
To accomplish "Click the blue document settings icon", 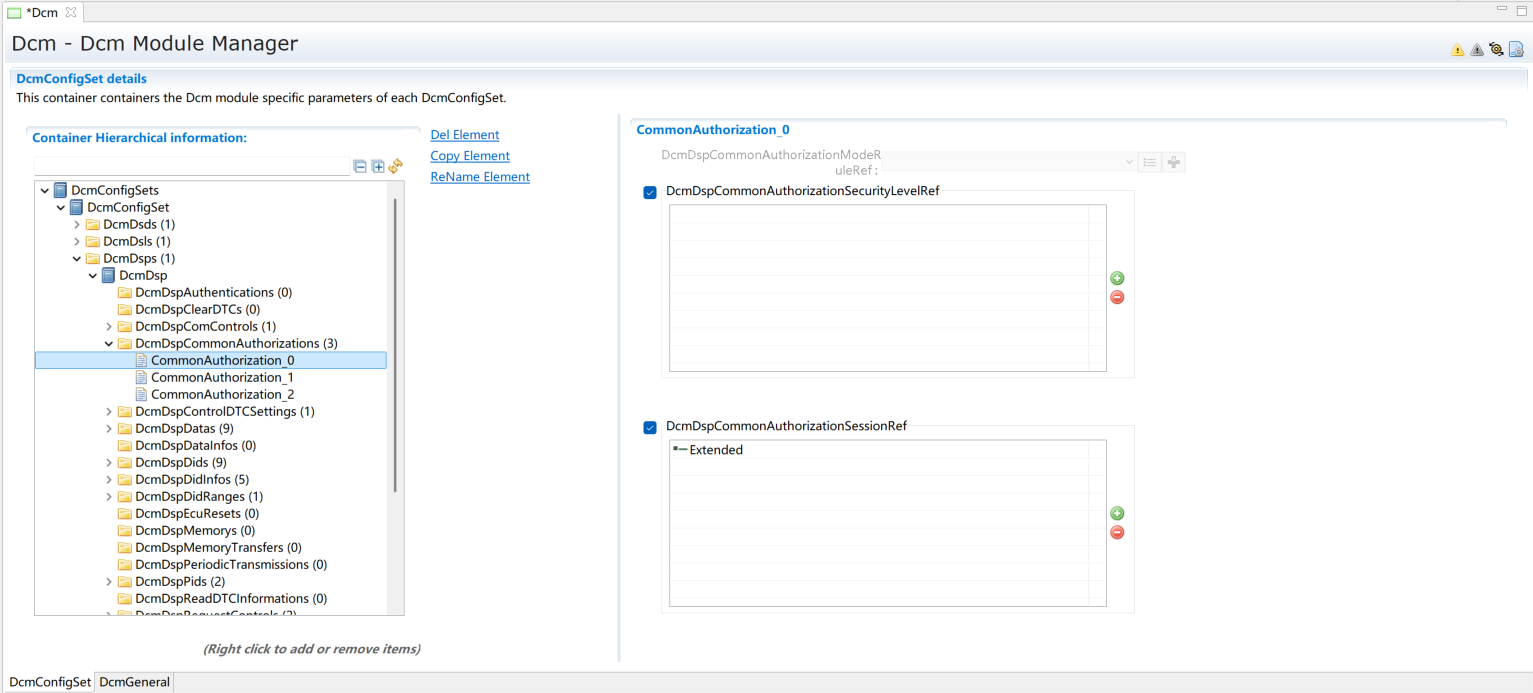I will 1516,50.
